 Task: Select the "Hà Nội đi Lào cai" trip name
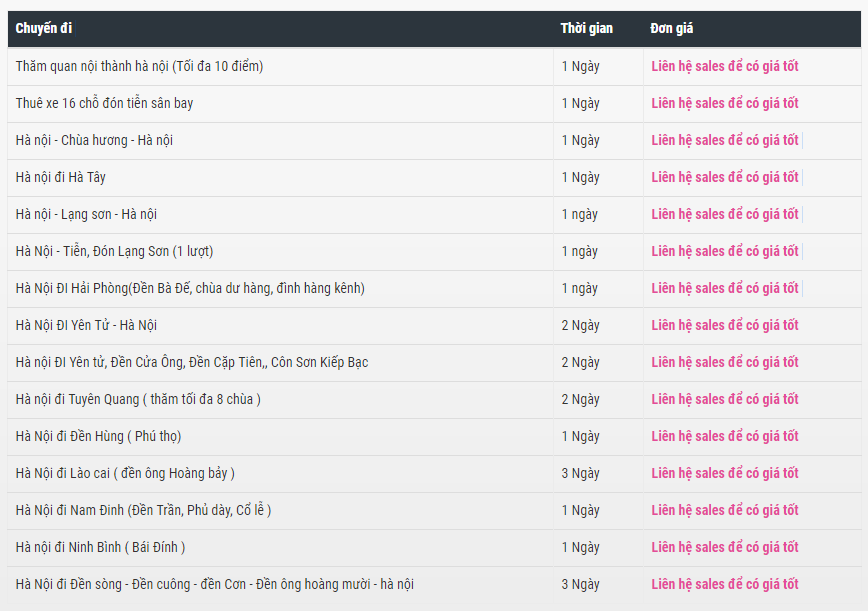pos(125,473)
